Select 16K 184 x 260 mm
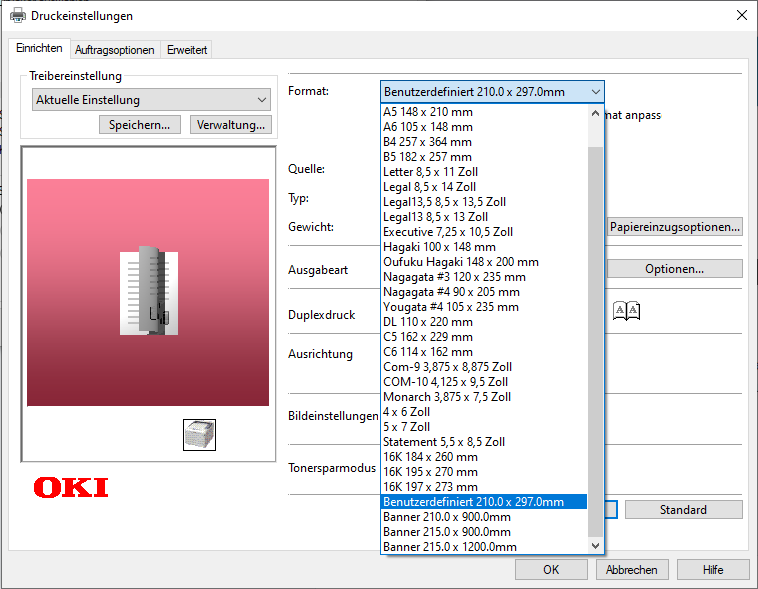Image resolution: width=758 pixels, height=589 pixels. (484, 456)
